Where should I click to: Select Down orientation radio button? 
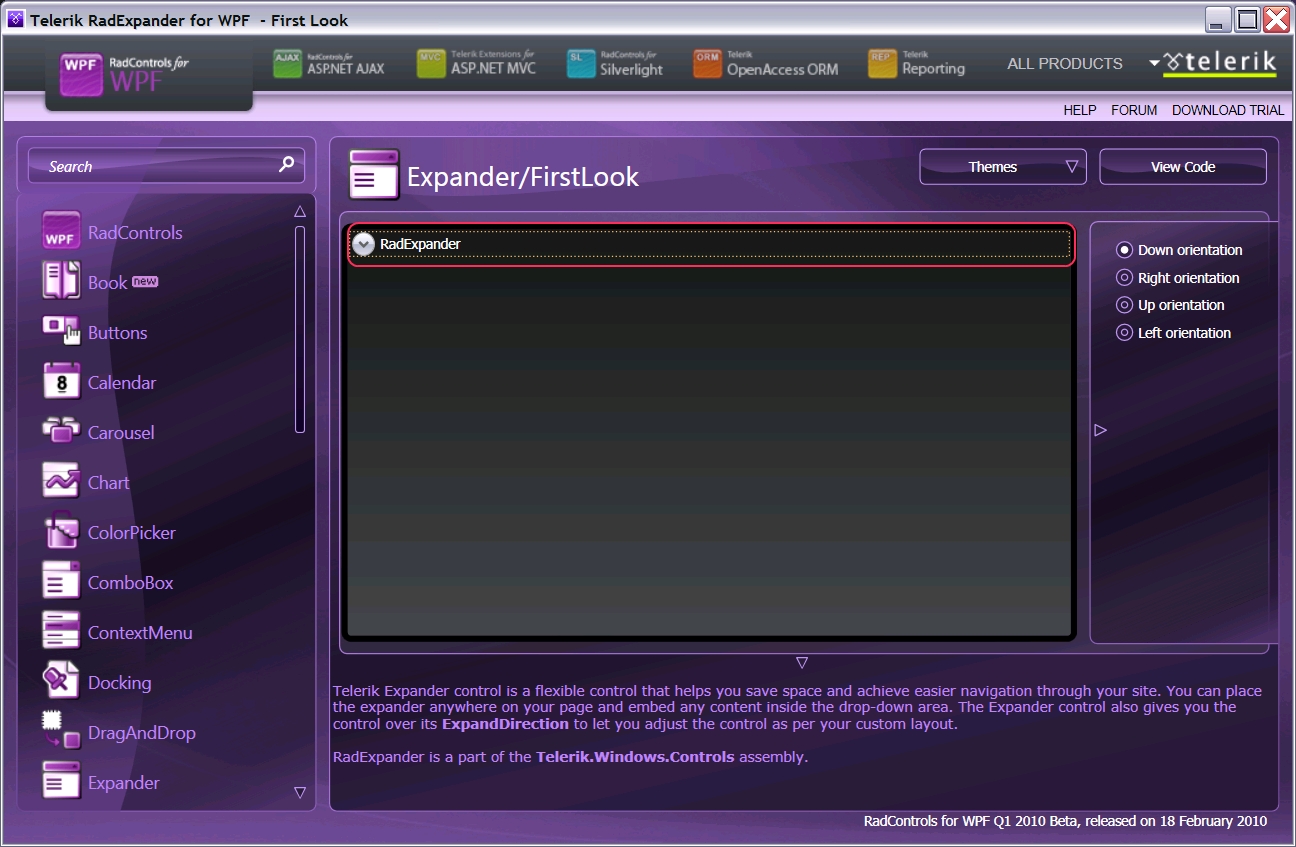click(1124, 250)
